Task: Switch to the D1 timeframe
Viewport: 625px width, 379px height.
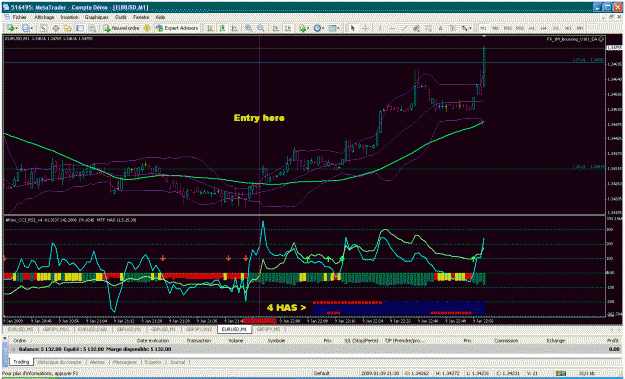Action: click(556, 28)
